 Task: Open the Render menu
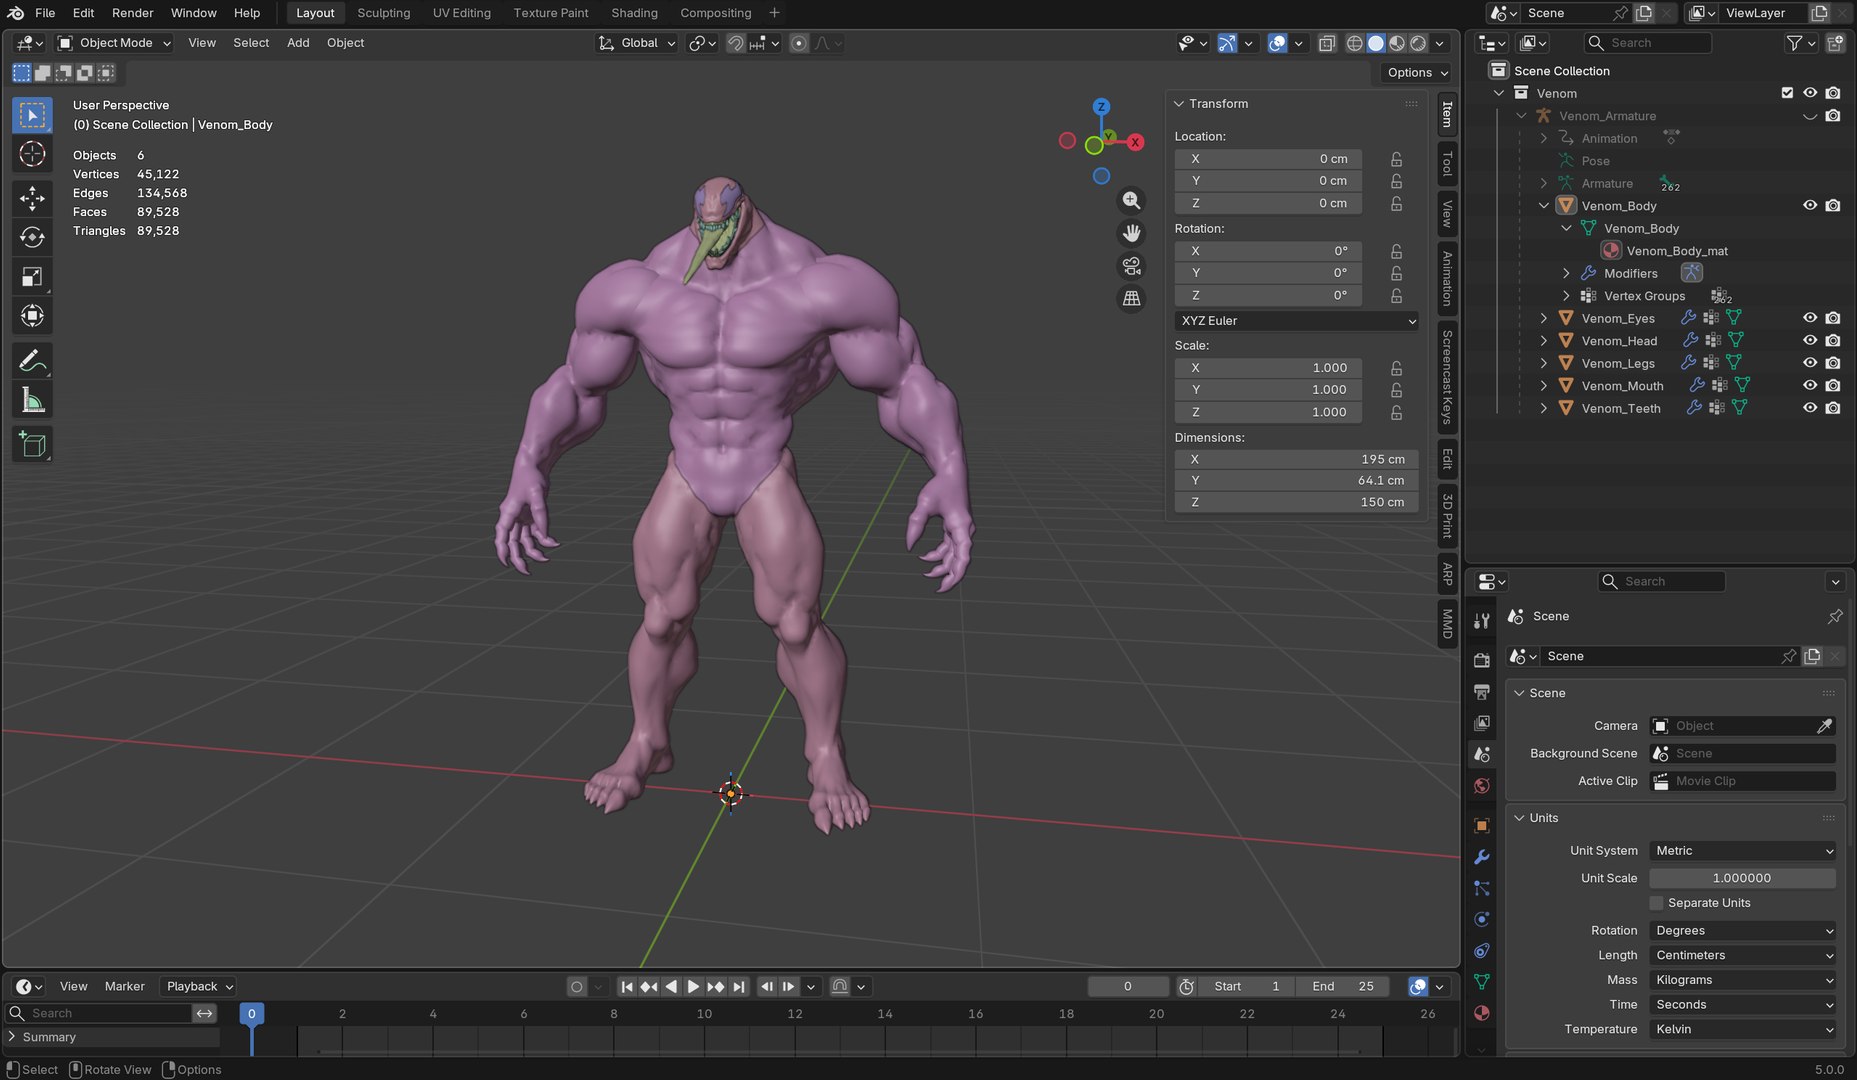click(x=133, y=13)
